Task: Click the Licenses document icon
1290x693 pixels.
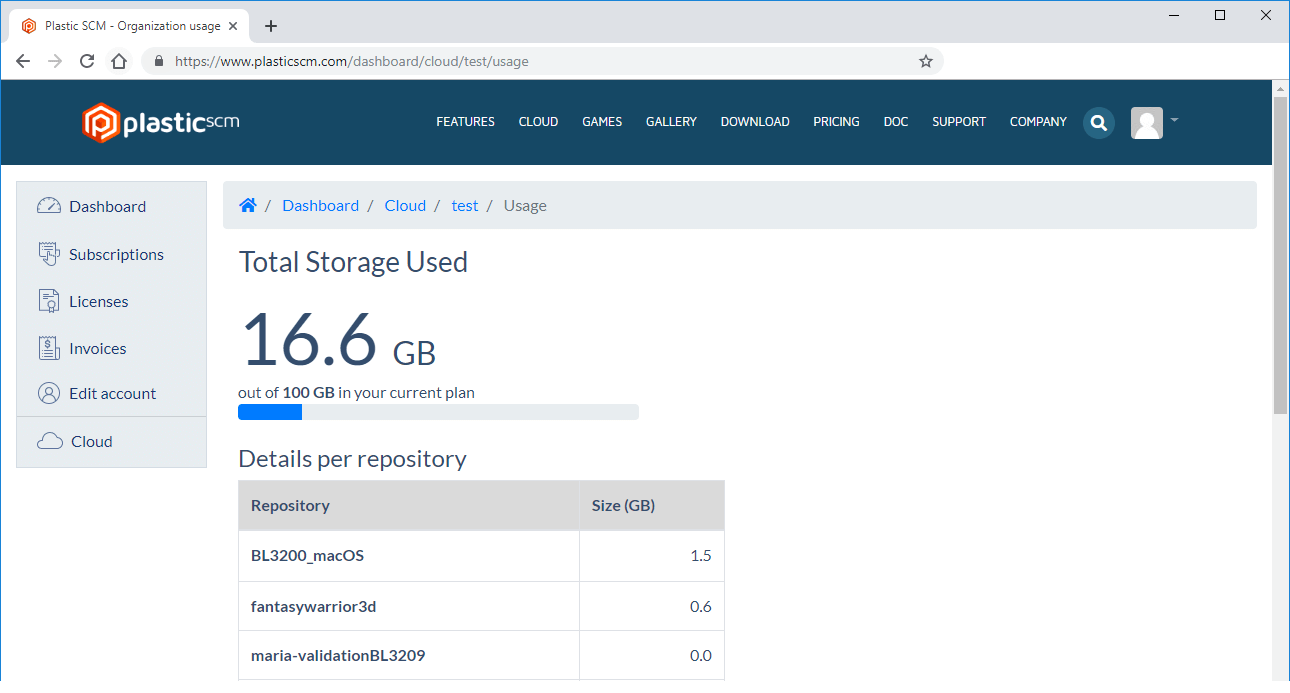Action: 49,301
